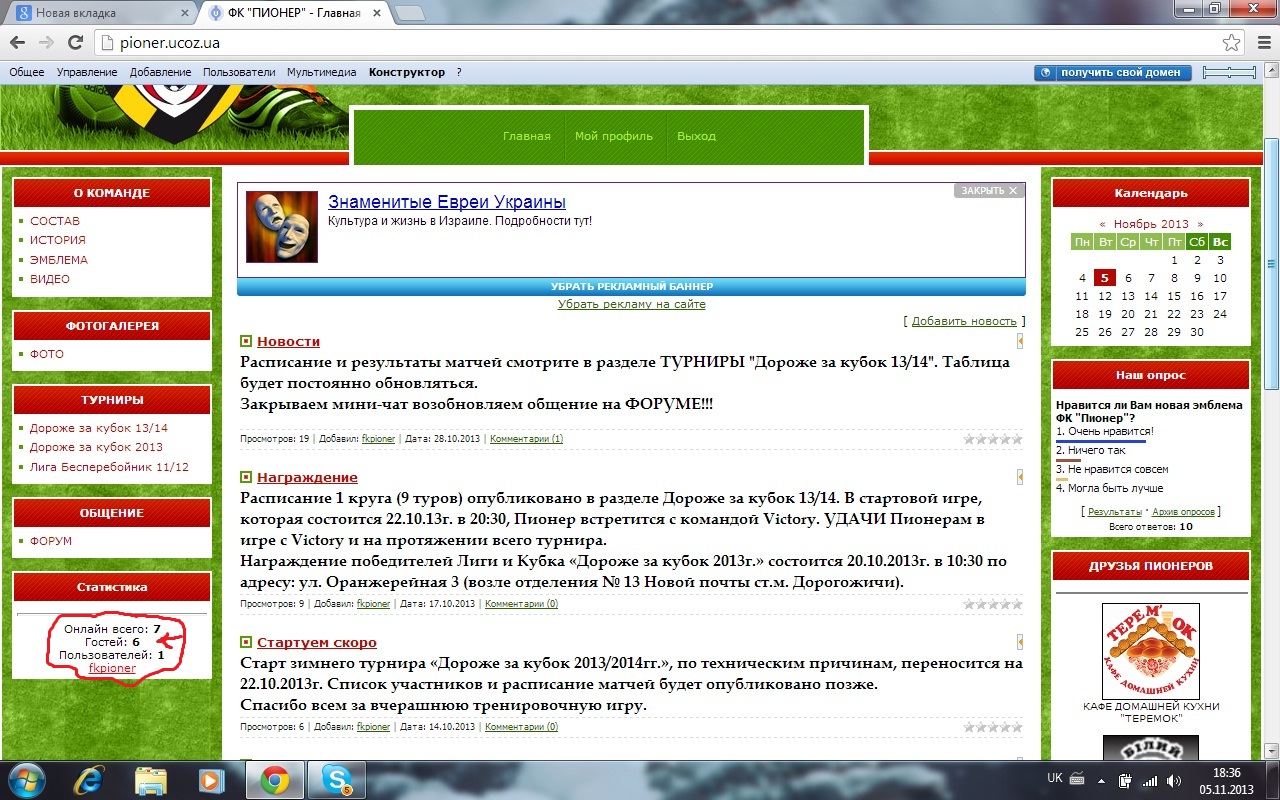Click the power plug tray icon
The height and width of the screenshot is (800, 1280).
[x=1125, y=780]
